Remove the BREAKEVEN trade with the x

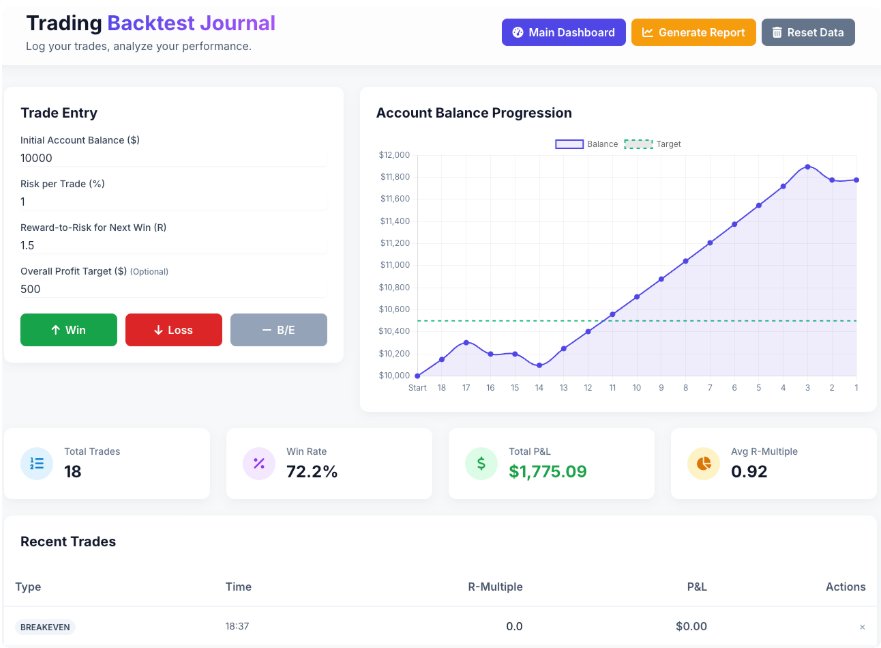tap(860, 627)
